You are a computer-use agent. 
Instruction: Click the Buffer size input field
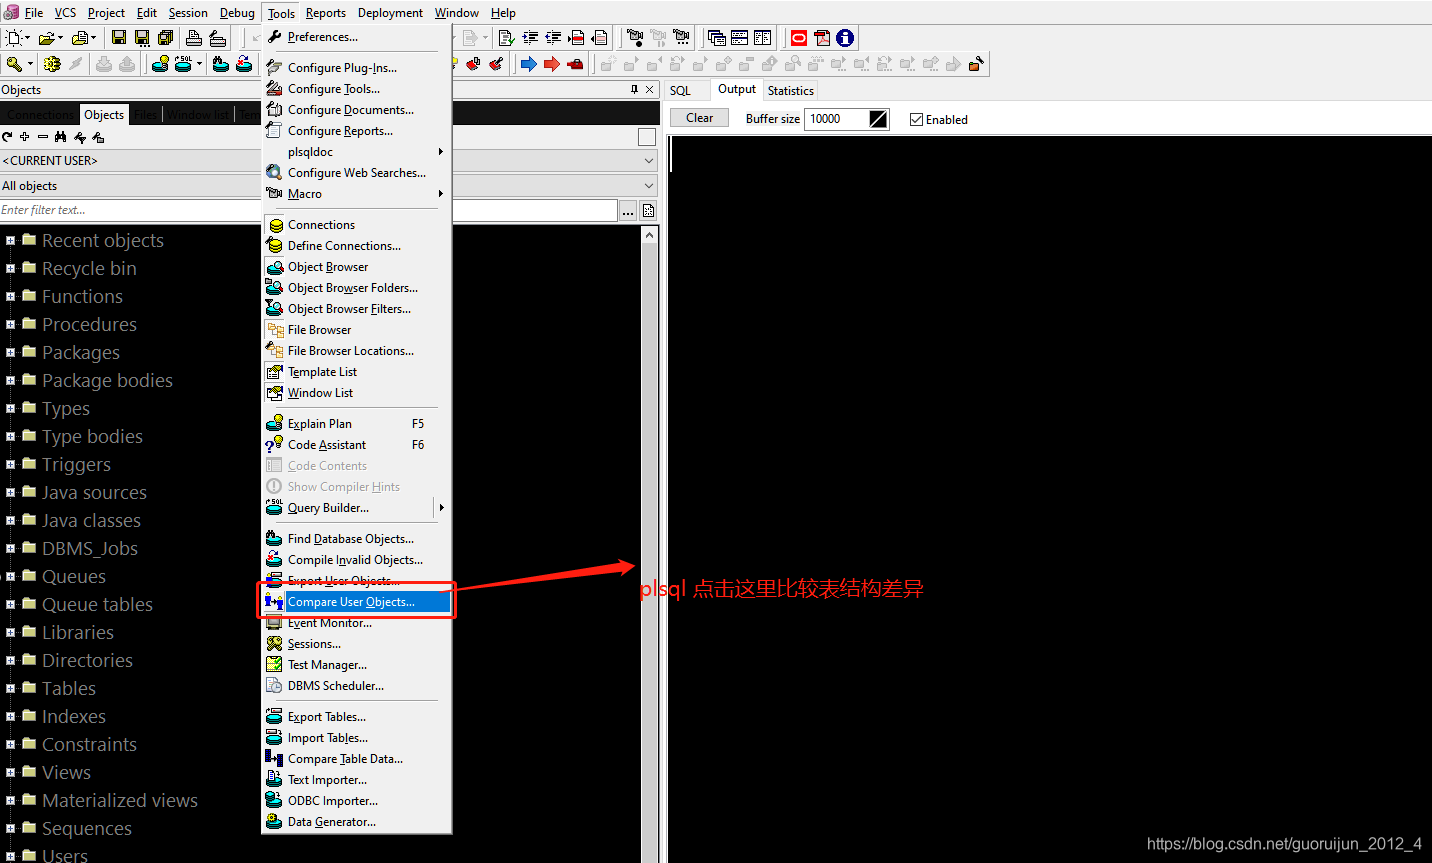[837, 119]
